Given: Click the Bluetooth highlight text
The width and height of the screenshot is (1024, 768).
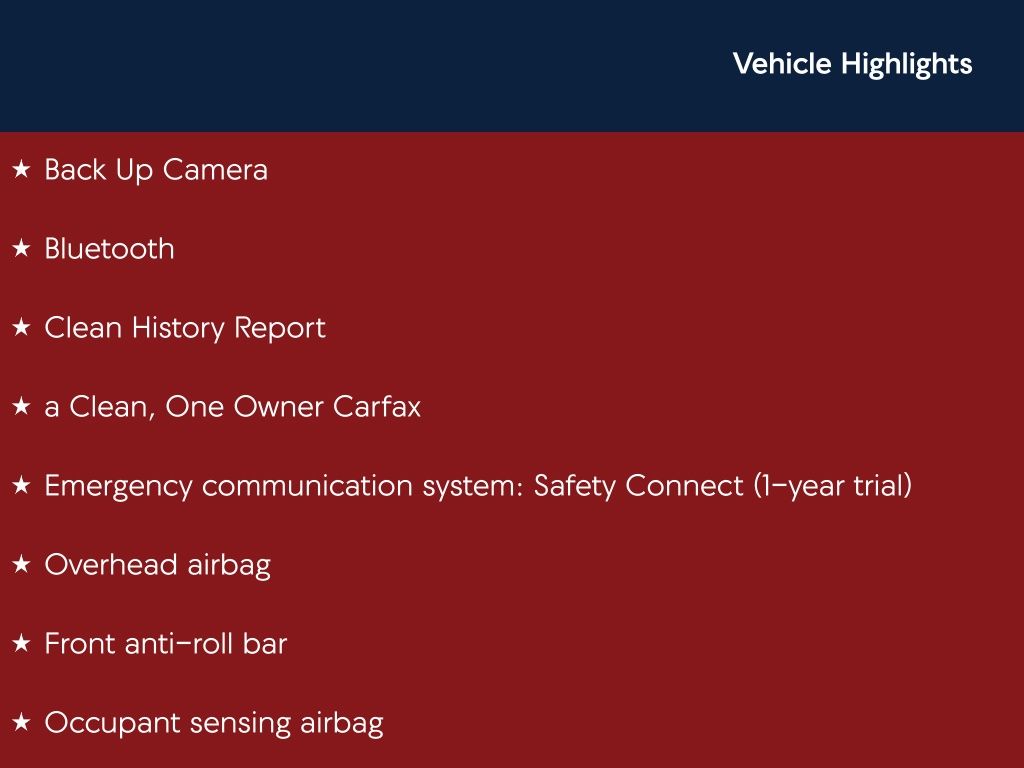Looking at the screenshot, I should [x=109, y=249].
